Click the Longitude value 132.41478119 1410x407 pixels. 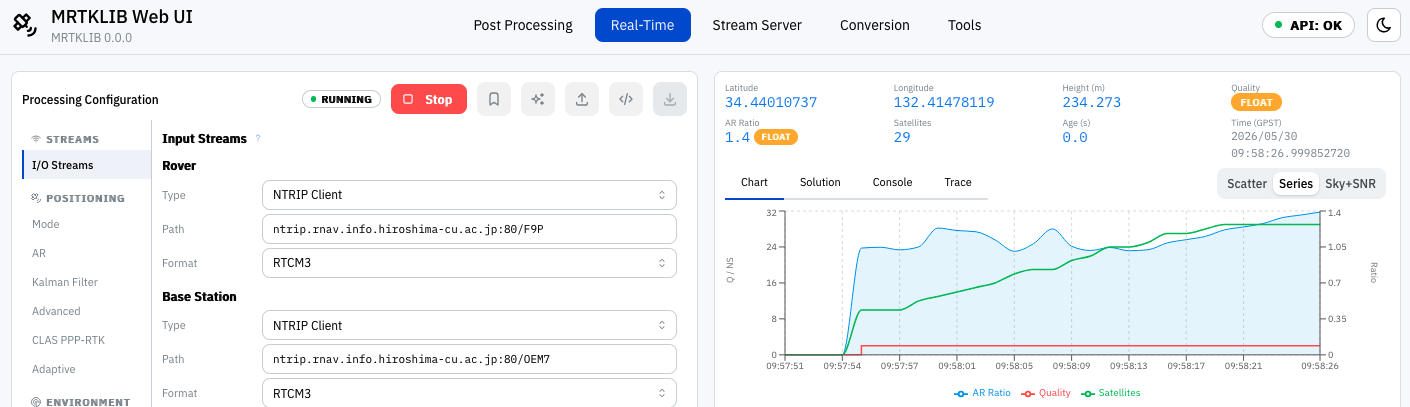(x=944, y=102)
